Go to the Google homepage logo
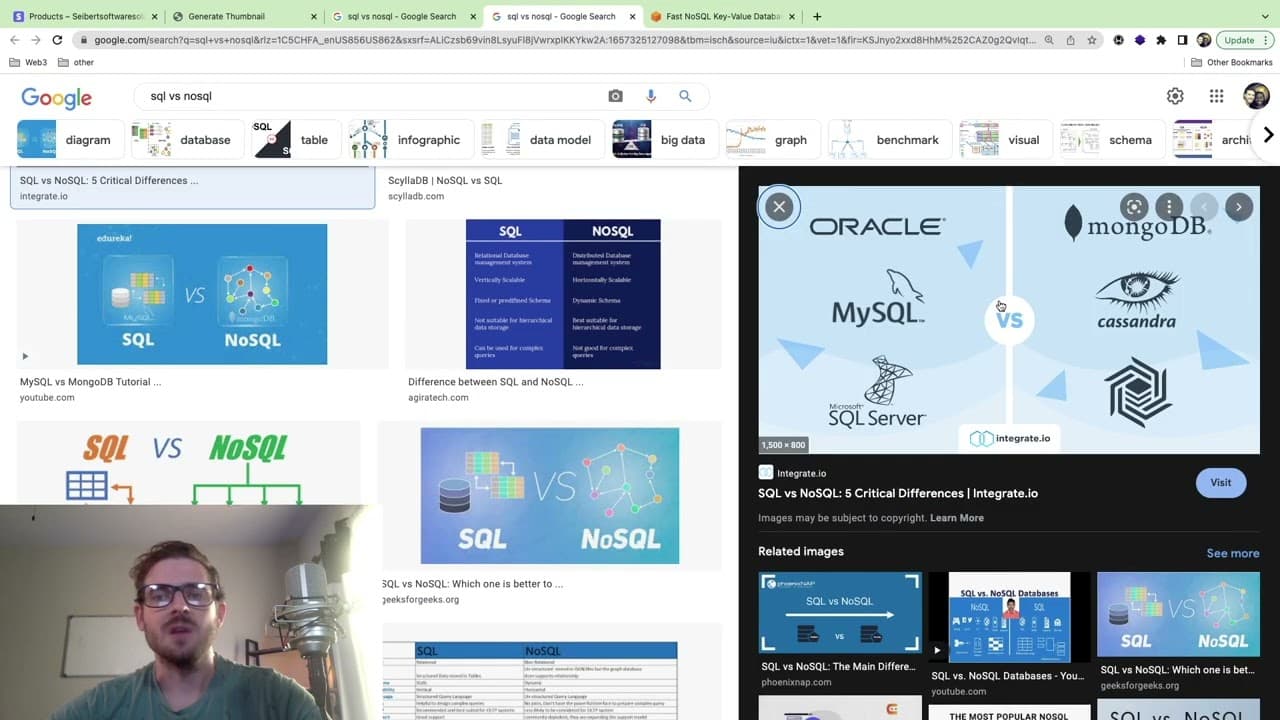The width and height of the screenshot is (1280, 720). pos(57,97)
